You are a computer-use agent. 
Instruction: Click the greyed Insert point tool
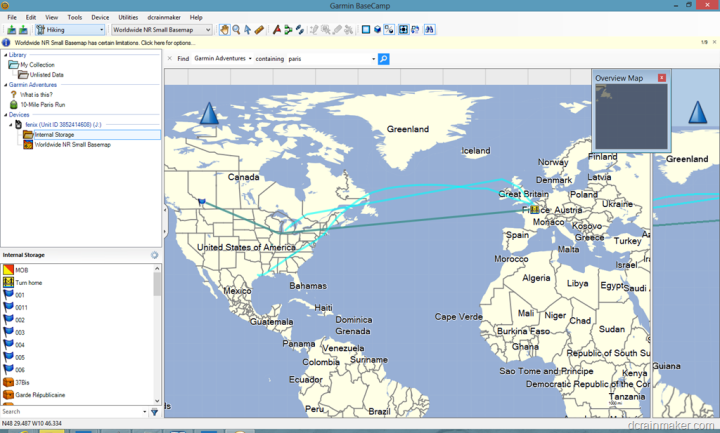[x=314, y=30]
